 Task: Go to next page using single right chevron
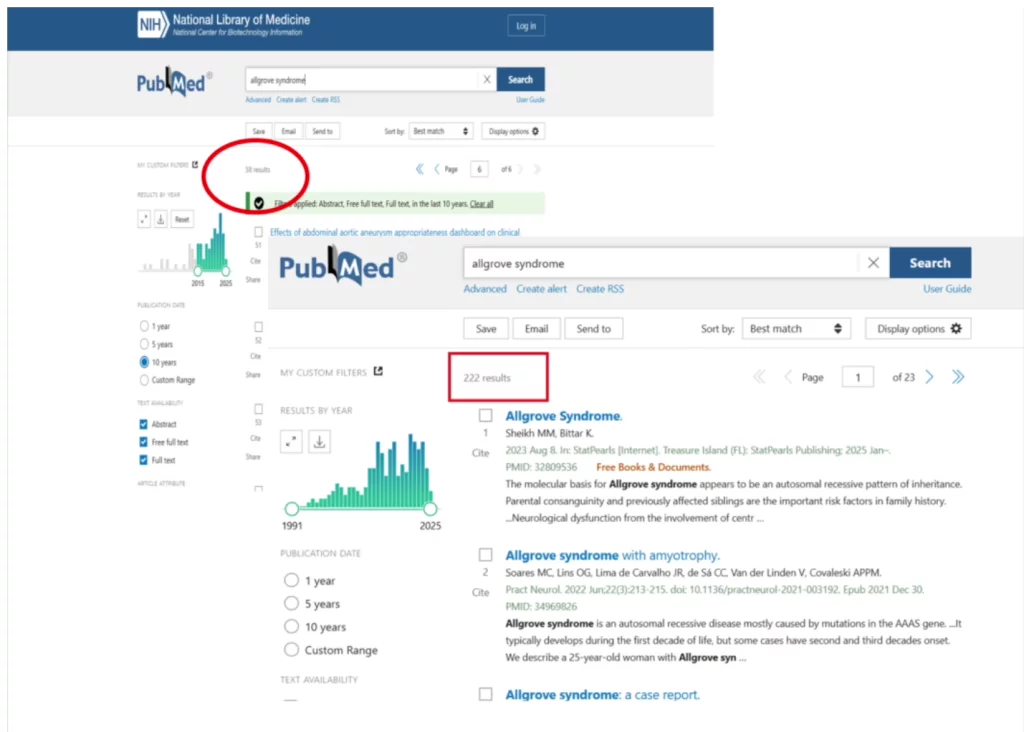[929, 377]
